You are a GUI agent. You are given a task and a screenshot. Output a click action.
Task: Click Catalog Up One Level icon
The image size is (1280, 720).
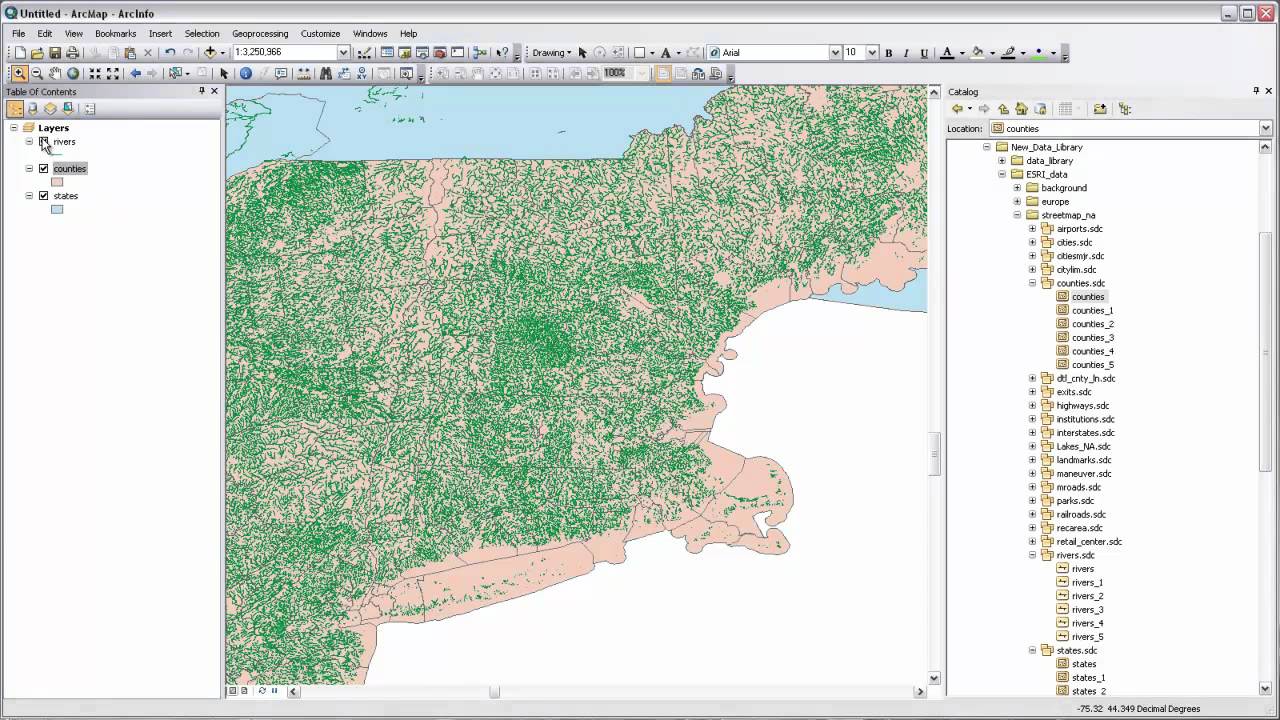1003,109
